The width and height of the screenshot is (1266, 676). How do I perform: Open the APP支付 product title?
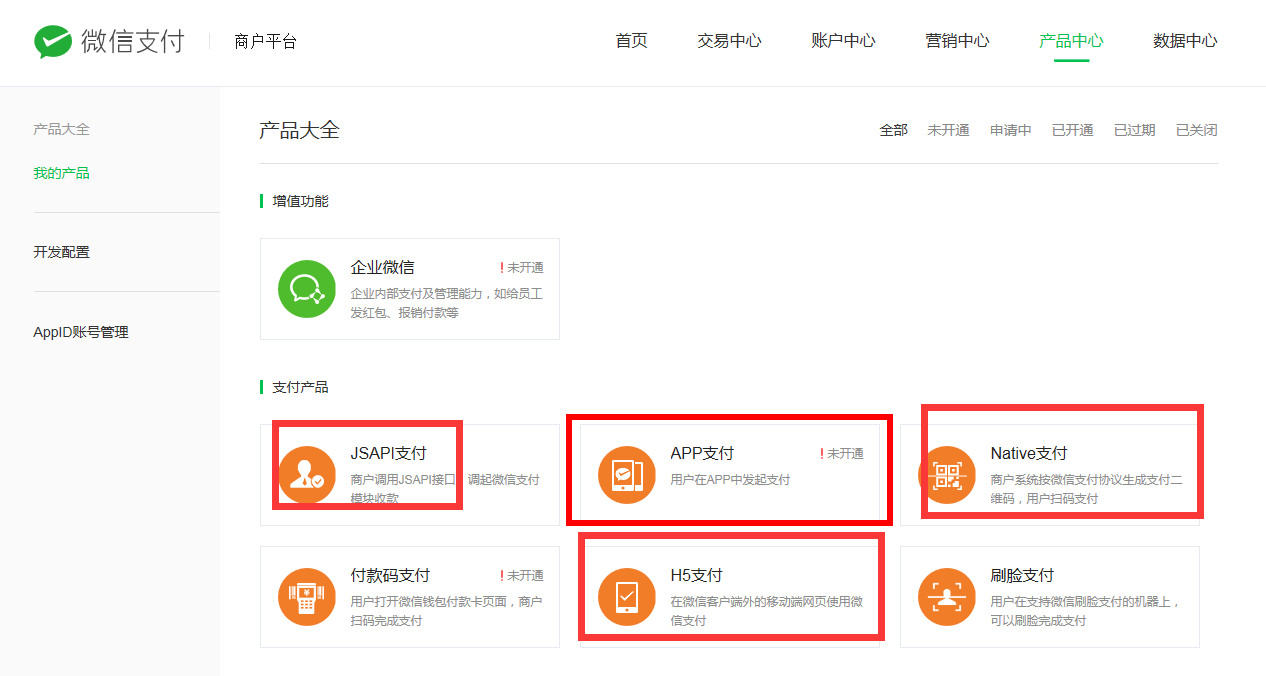pyautogui.click(x=702, y=453)
